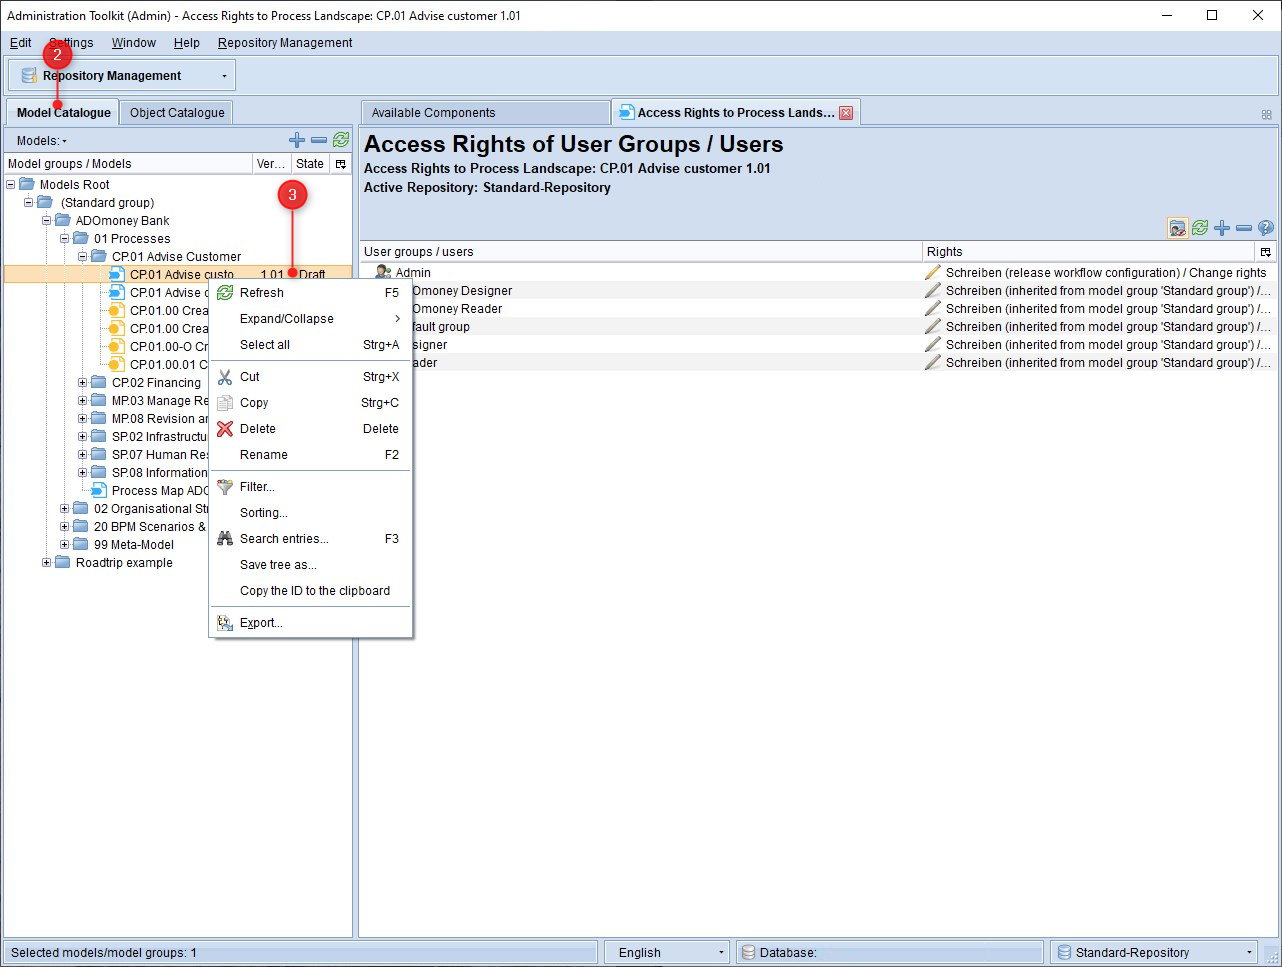
Task: Click the Filter funnel icon
Action: click(225, 487)
